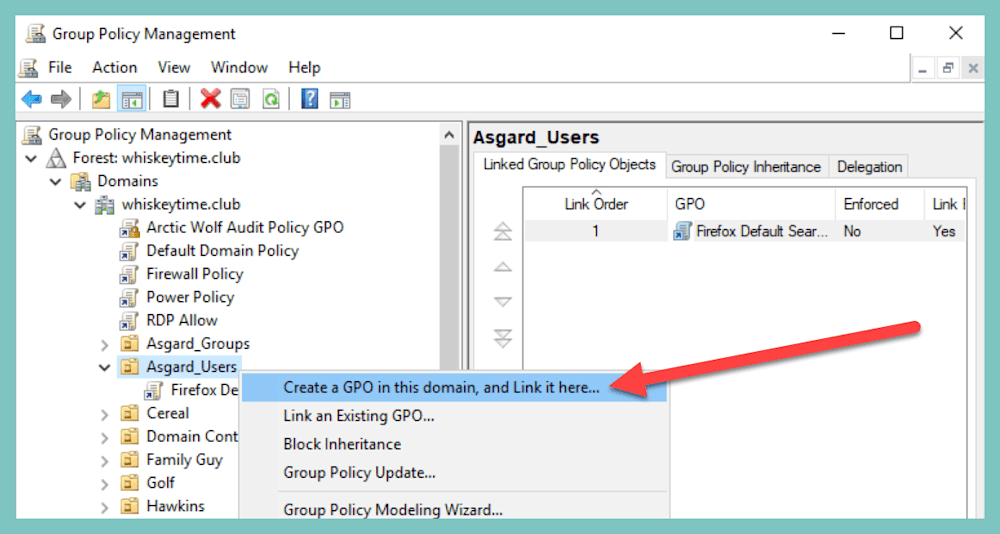The height and width of the screenshot is (534, 1000).
Task: Click the Forest triangle icon in the tree
Action: pyautogui.click(x=56, y=158)
